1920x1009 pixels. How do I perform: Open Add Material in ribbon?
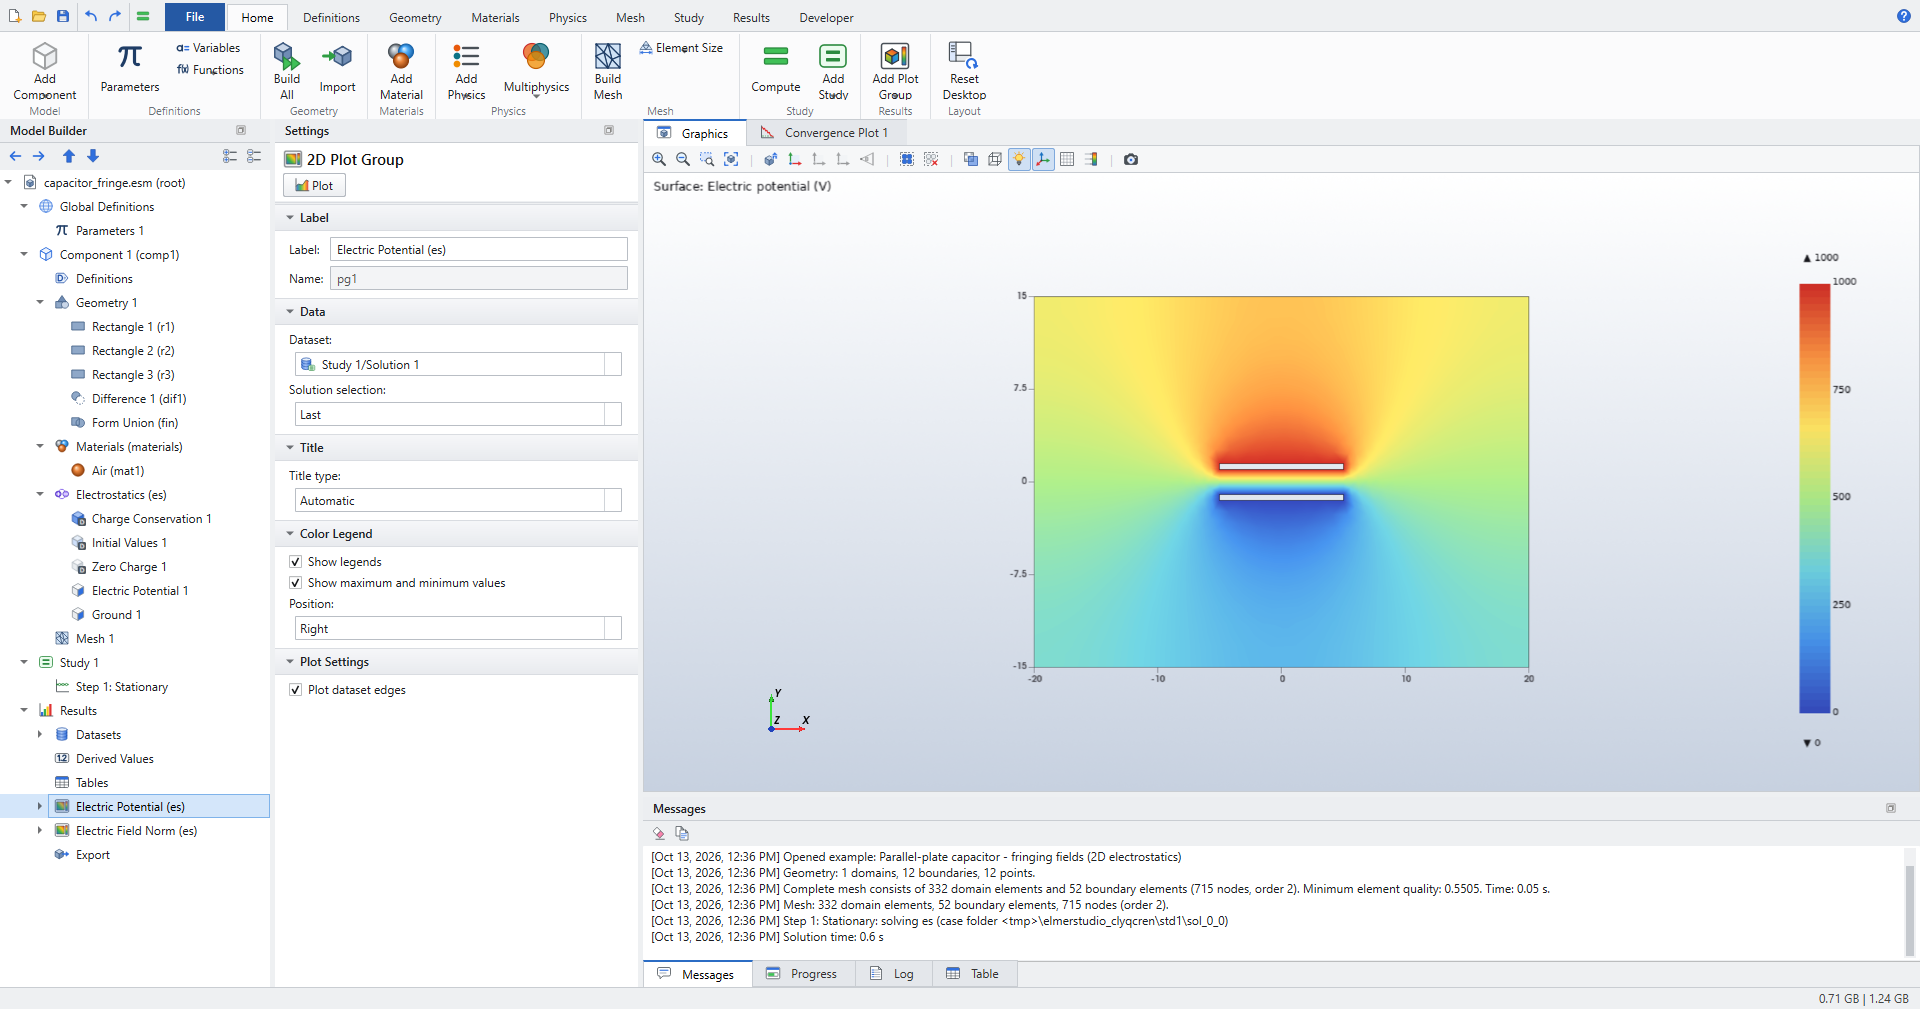[401, 71]
